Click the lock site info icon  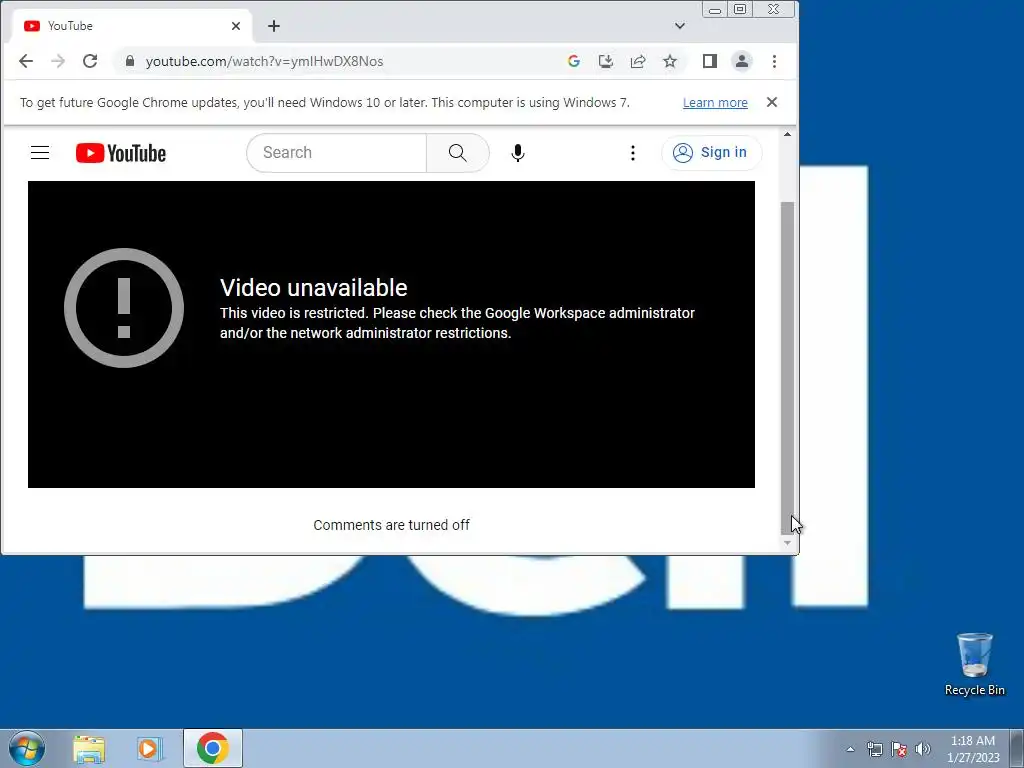click(130, 61)
